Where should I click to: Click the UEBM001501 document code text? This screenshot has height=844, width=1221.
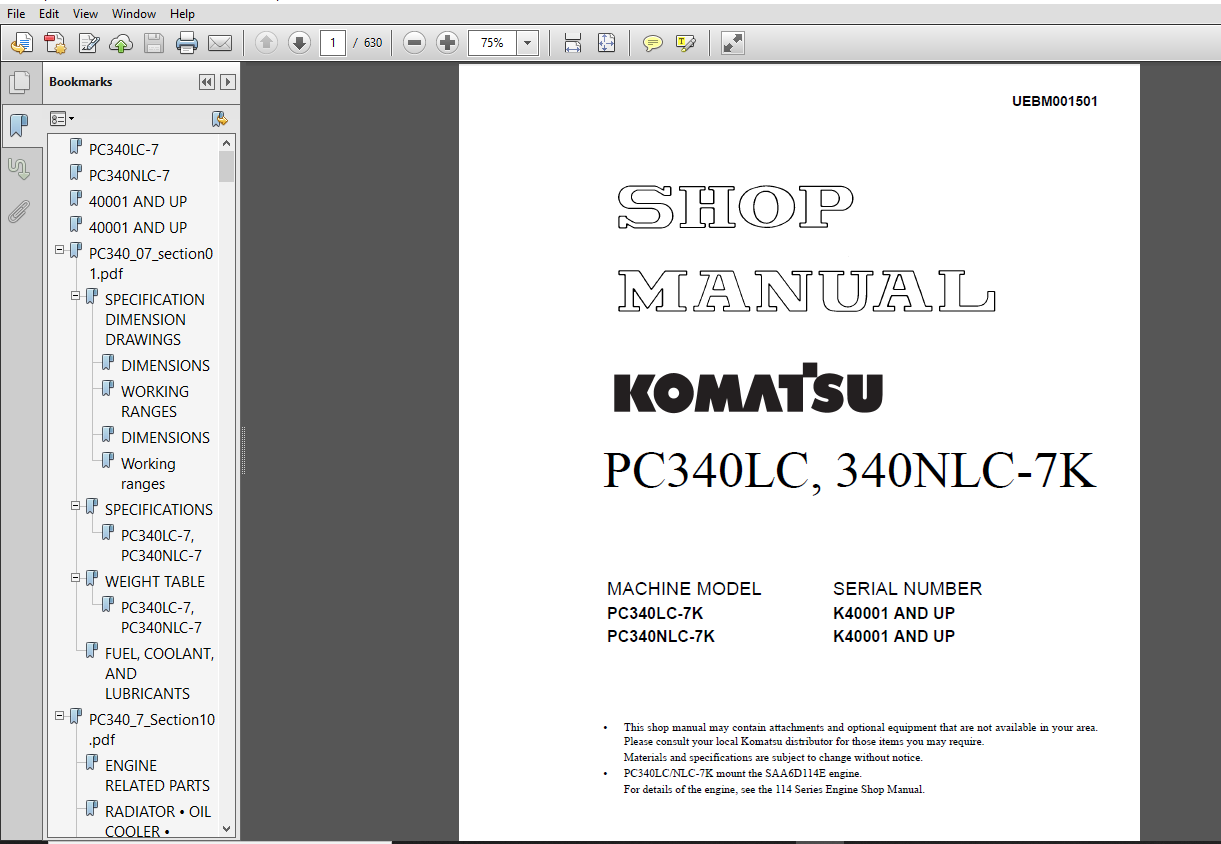tap(1055, 101)
